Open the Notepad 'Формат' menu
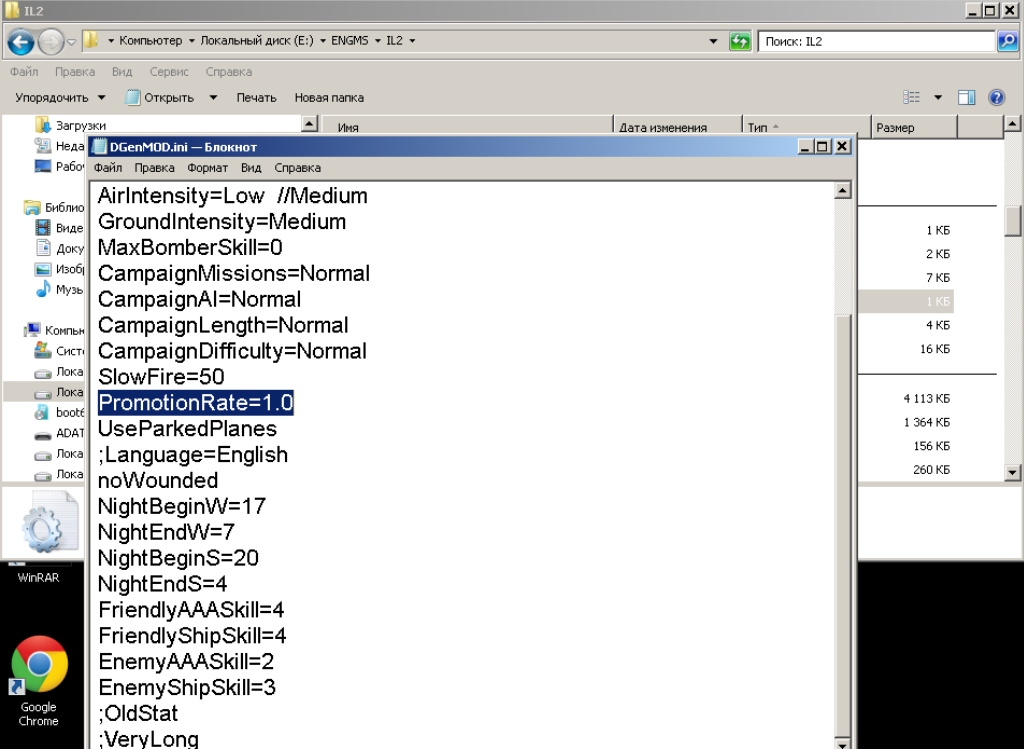The height and width of the screenshot is (749, 1024). 207,168
